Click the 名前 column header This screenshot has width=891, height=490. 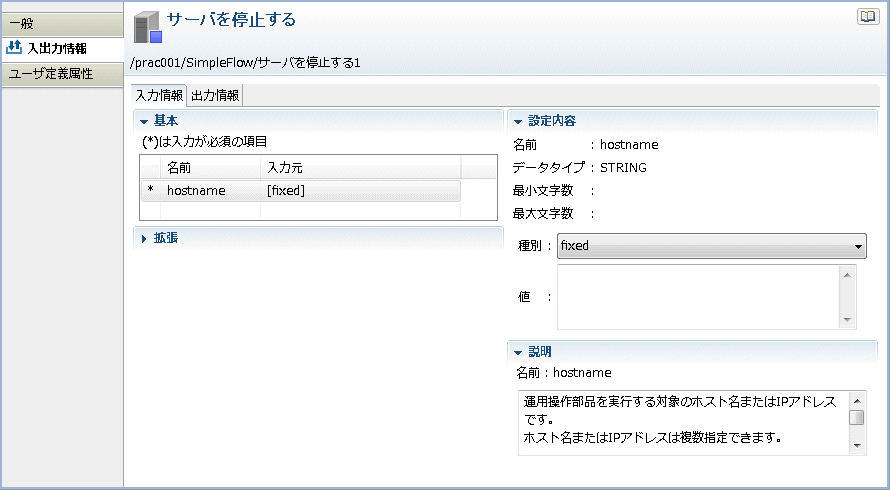tap(210, 168)
